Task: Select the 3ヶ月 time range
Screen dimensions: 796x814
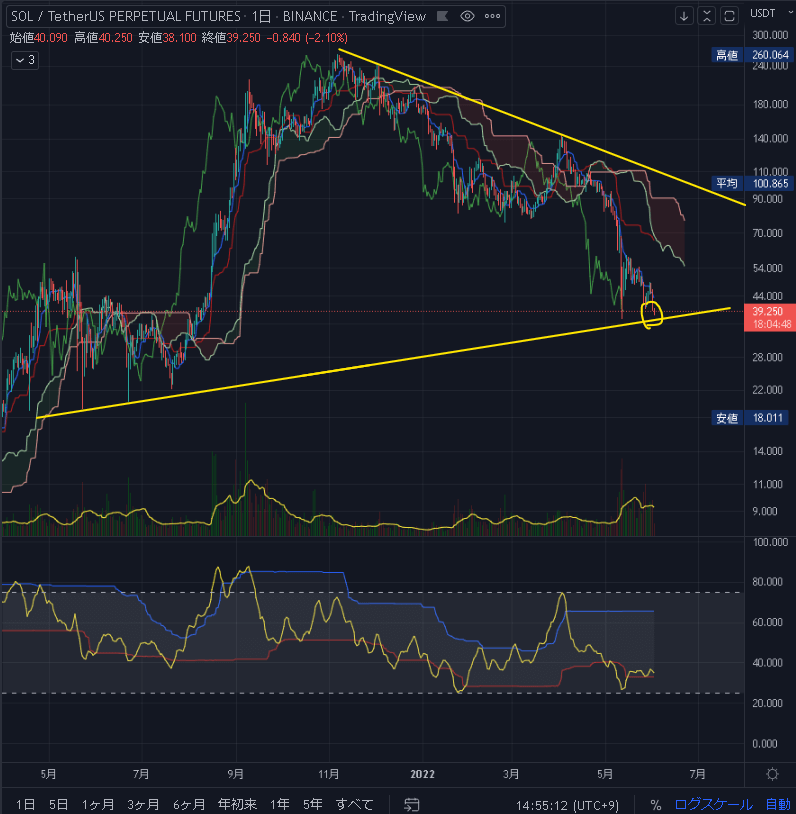Action: click(143, 804)
